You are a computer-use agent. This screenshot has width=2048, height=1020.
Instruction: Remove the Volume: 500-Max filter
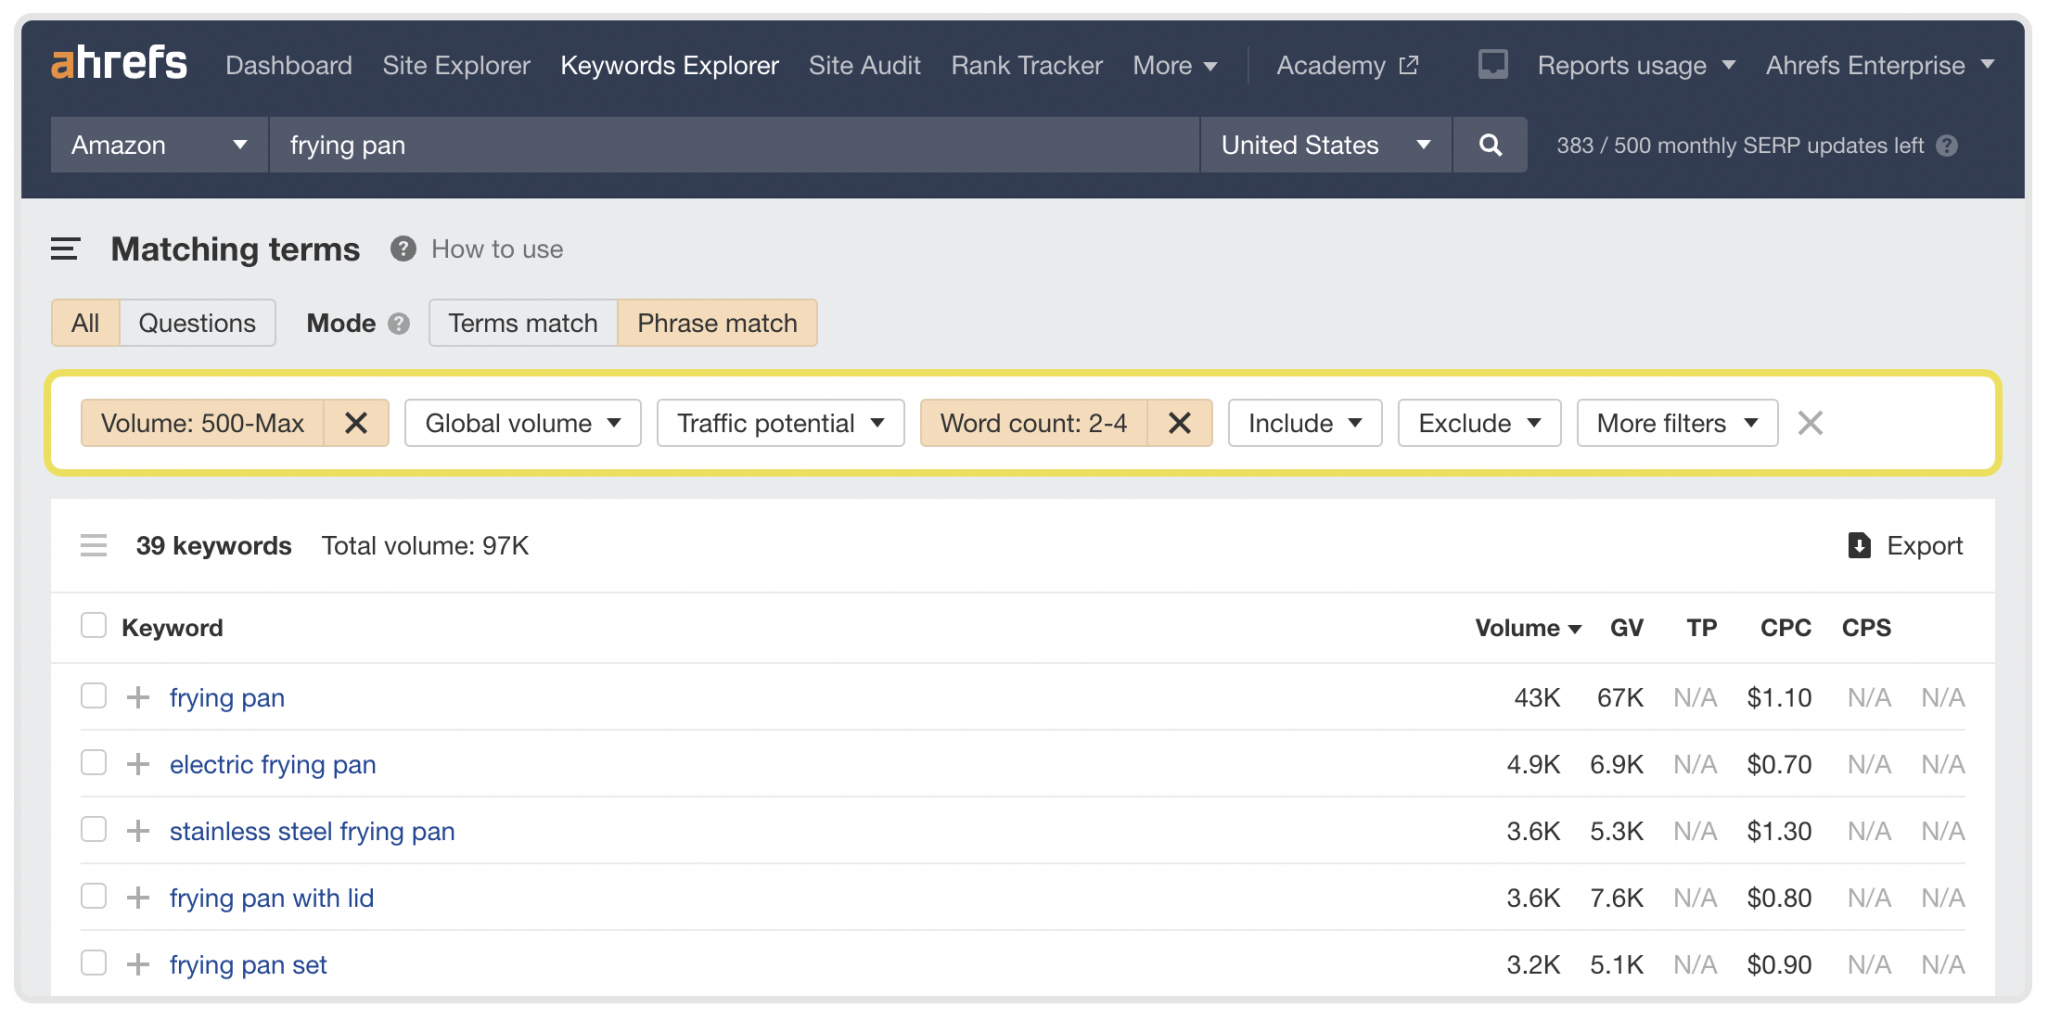[356, 423]
